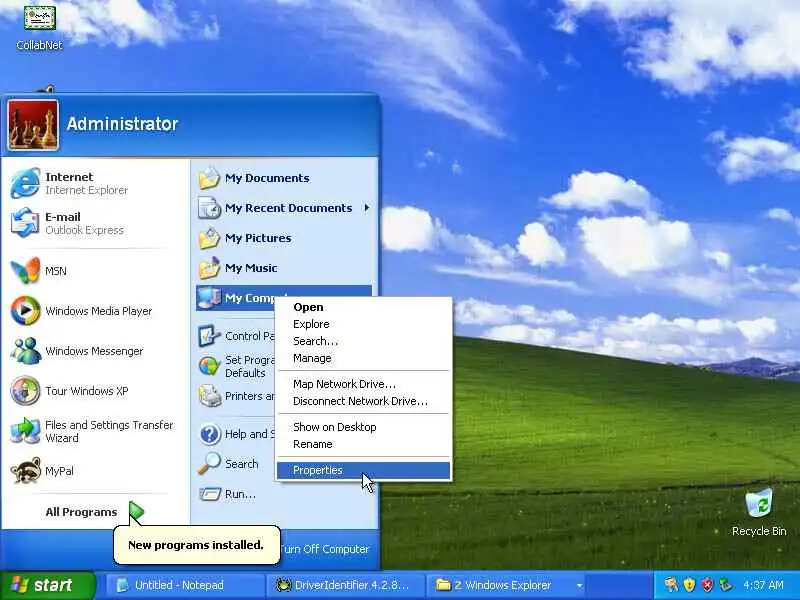Click the Windows Explorer taskbar group

508,585
